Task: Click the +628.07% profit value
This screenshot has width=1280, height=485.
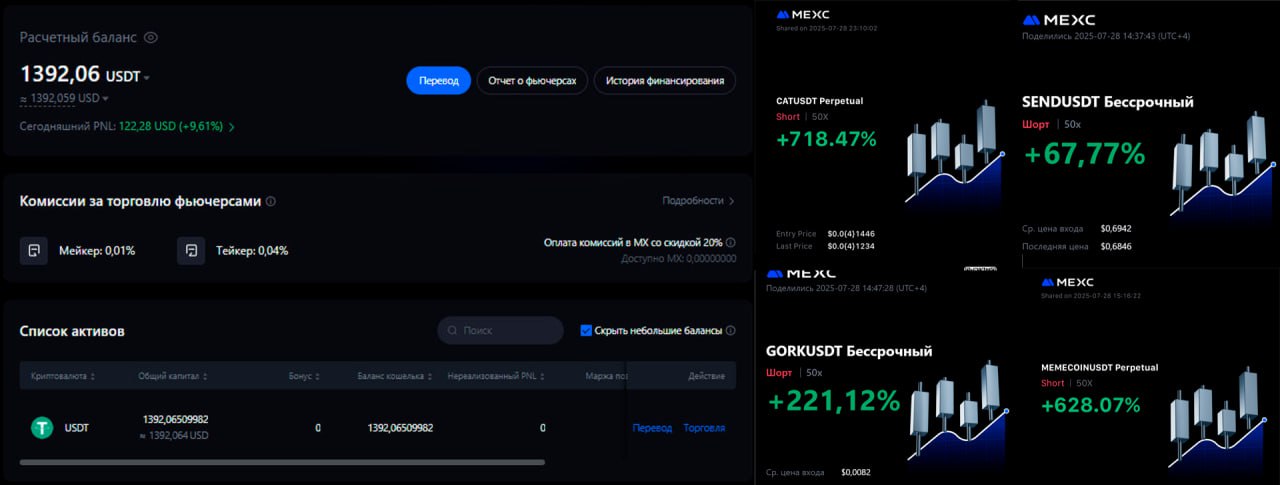Action: point(1090,405)
